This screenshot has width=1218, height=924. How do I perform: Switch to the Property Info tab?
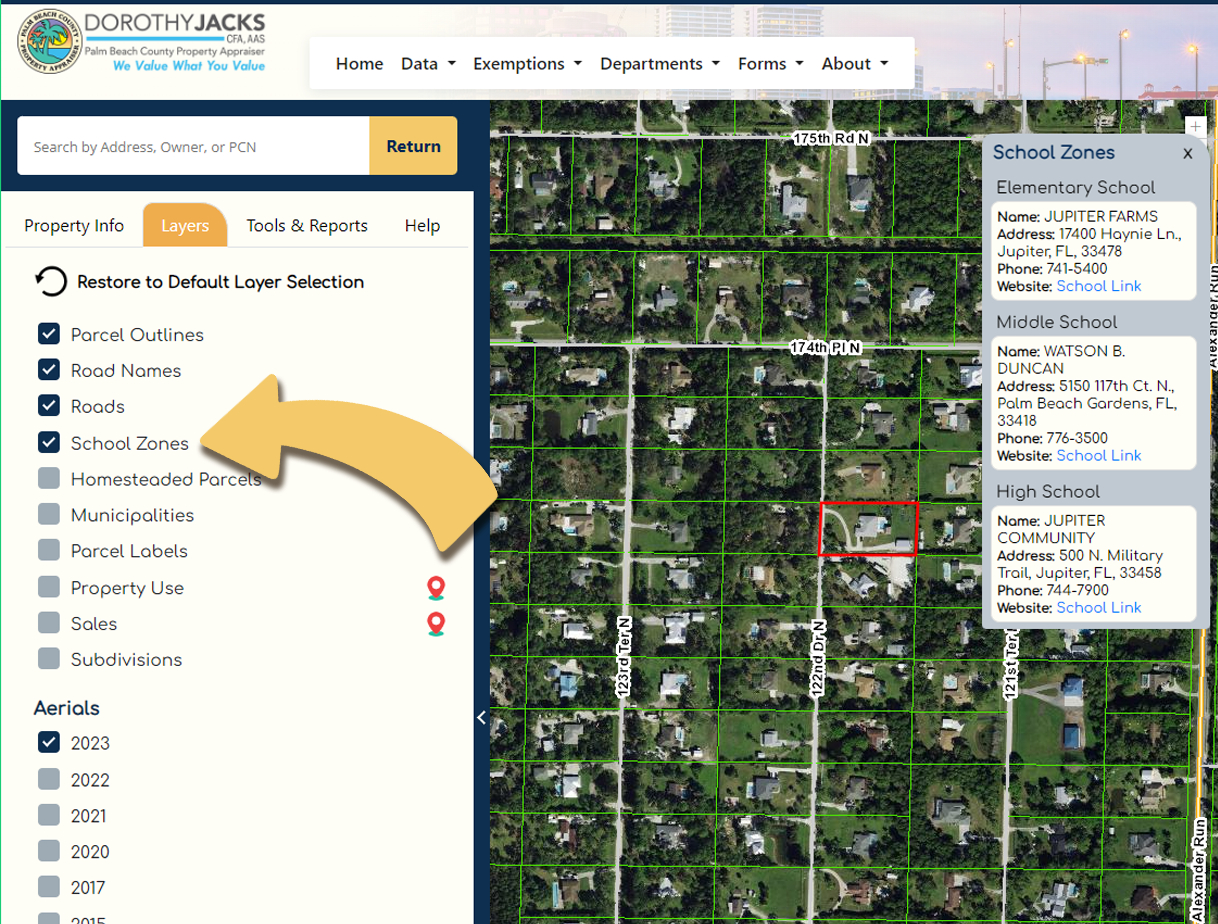coord(73,225)
